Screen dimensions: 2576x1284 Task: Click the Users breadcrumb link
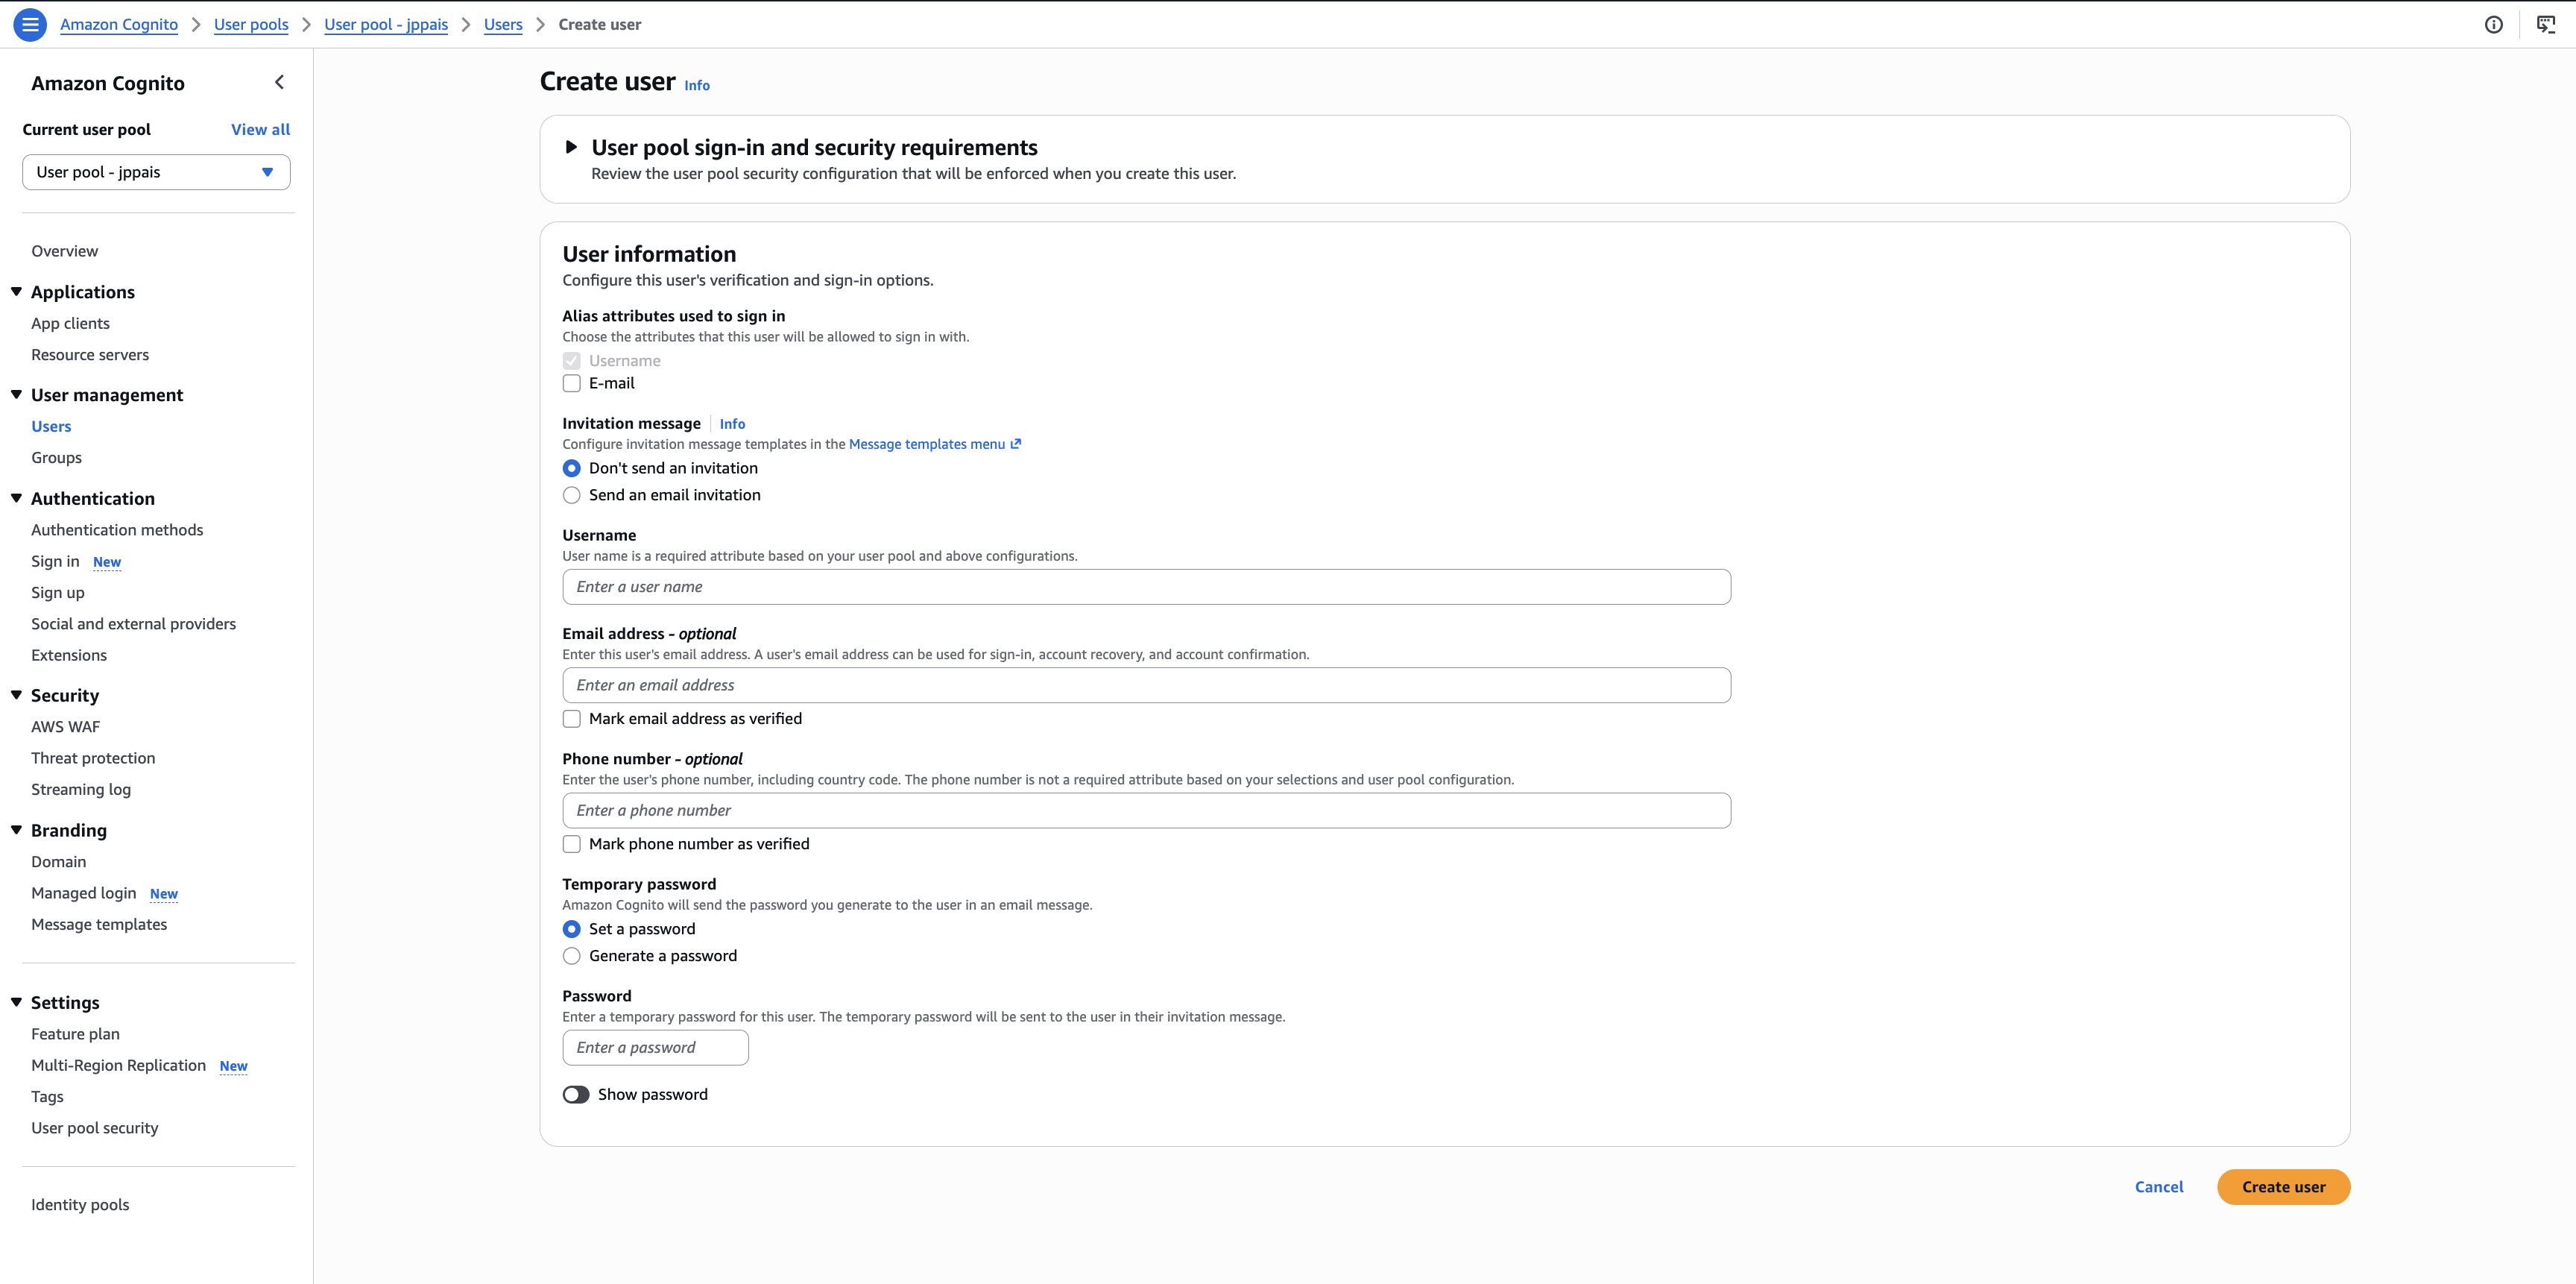pos(503,25)
